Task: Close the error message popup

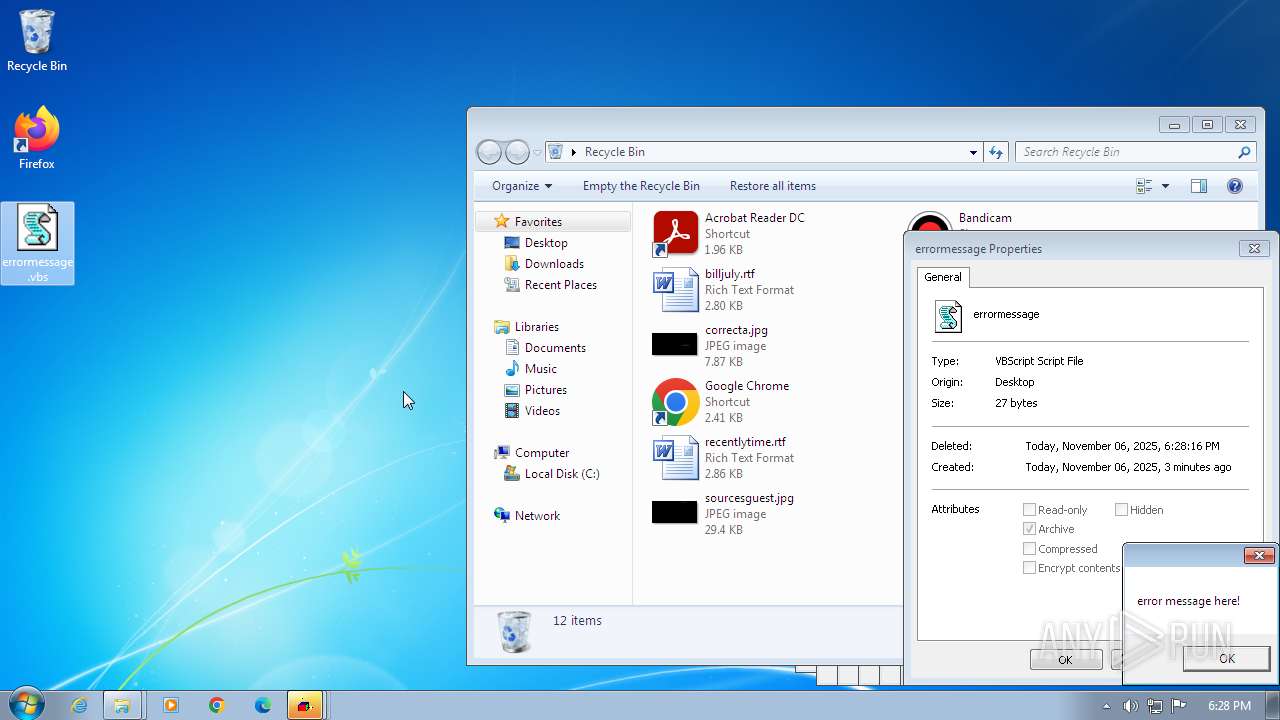Action: point(1259,555)
